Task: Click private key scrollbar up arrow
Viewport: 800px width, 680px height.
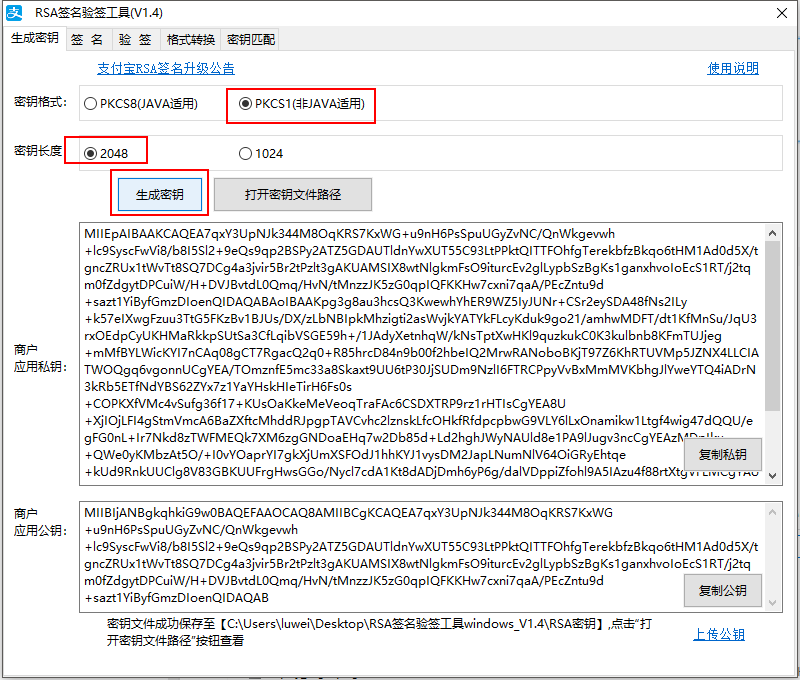Action: pos(772,233)
